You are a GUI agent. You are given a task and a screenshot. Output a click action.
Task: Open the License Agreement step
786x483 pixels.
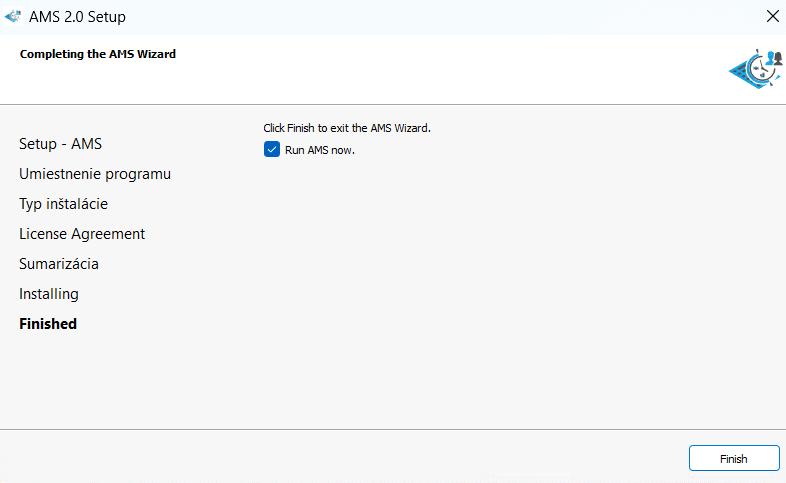click(x=82, y=234)
